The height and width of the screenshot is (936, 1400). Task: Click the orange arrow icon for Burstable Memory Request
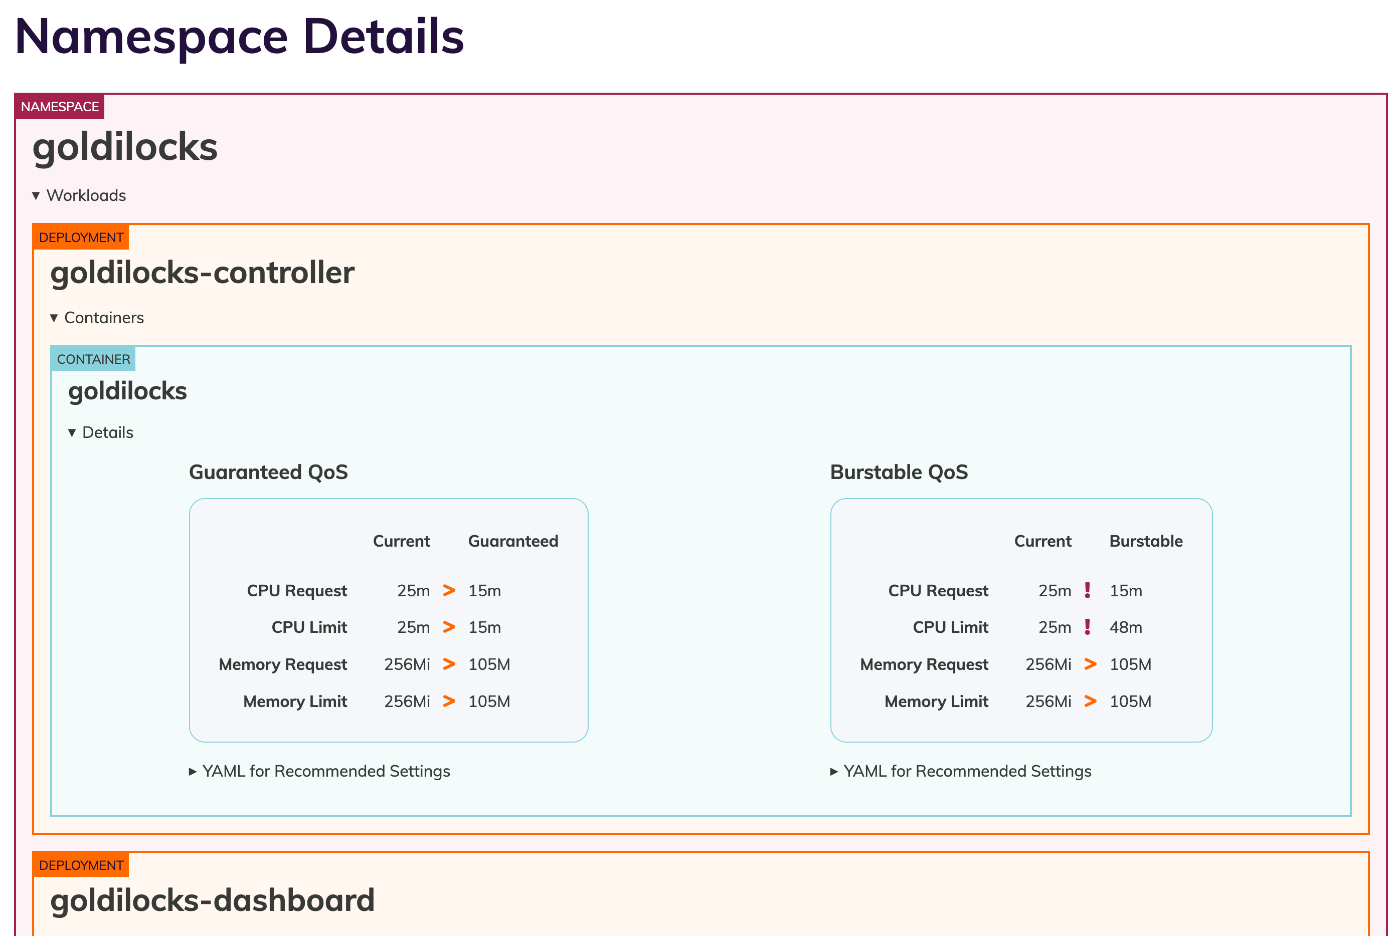tap(1090, 664)
